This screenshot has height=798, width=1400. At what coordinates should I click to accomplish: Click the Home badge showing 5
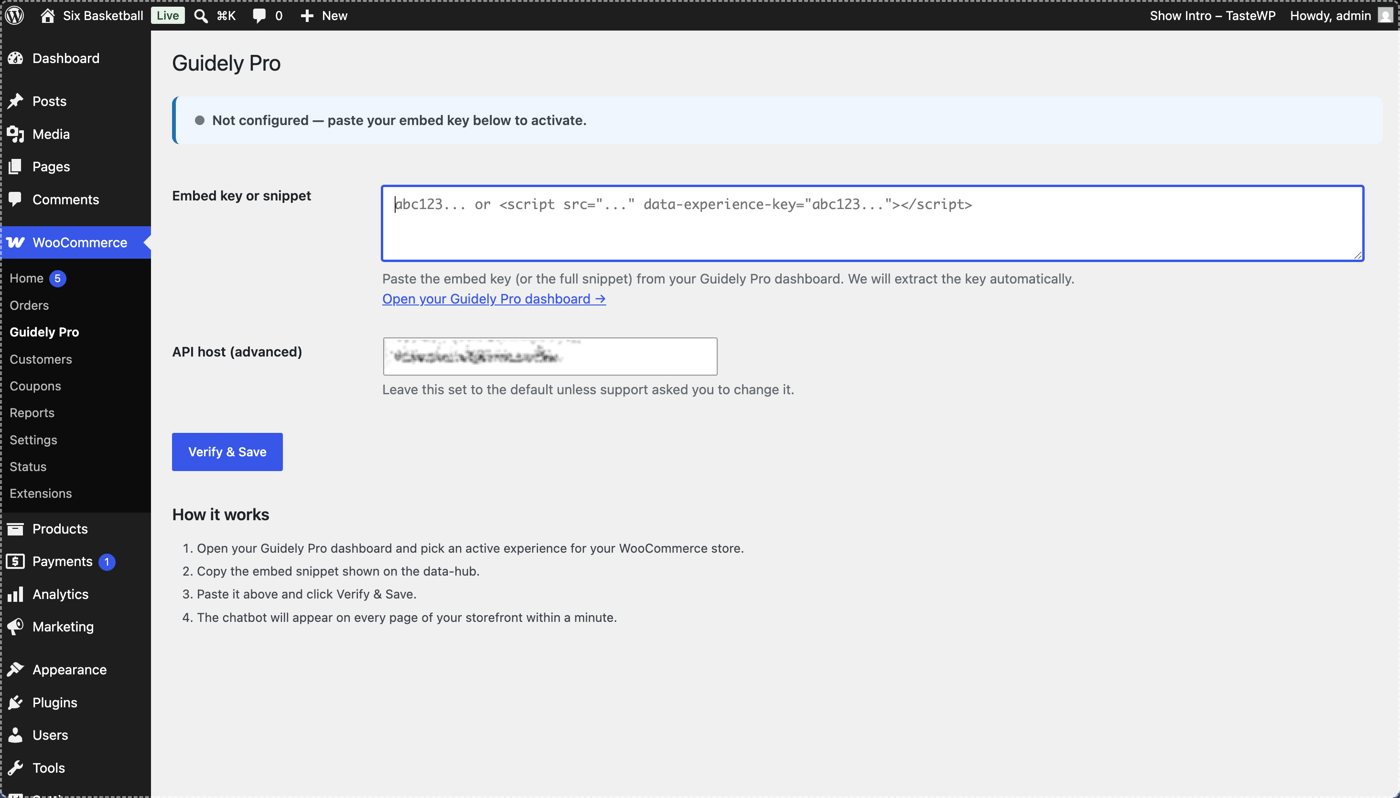point(58,278)
